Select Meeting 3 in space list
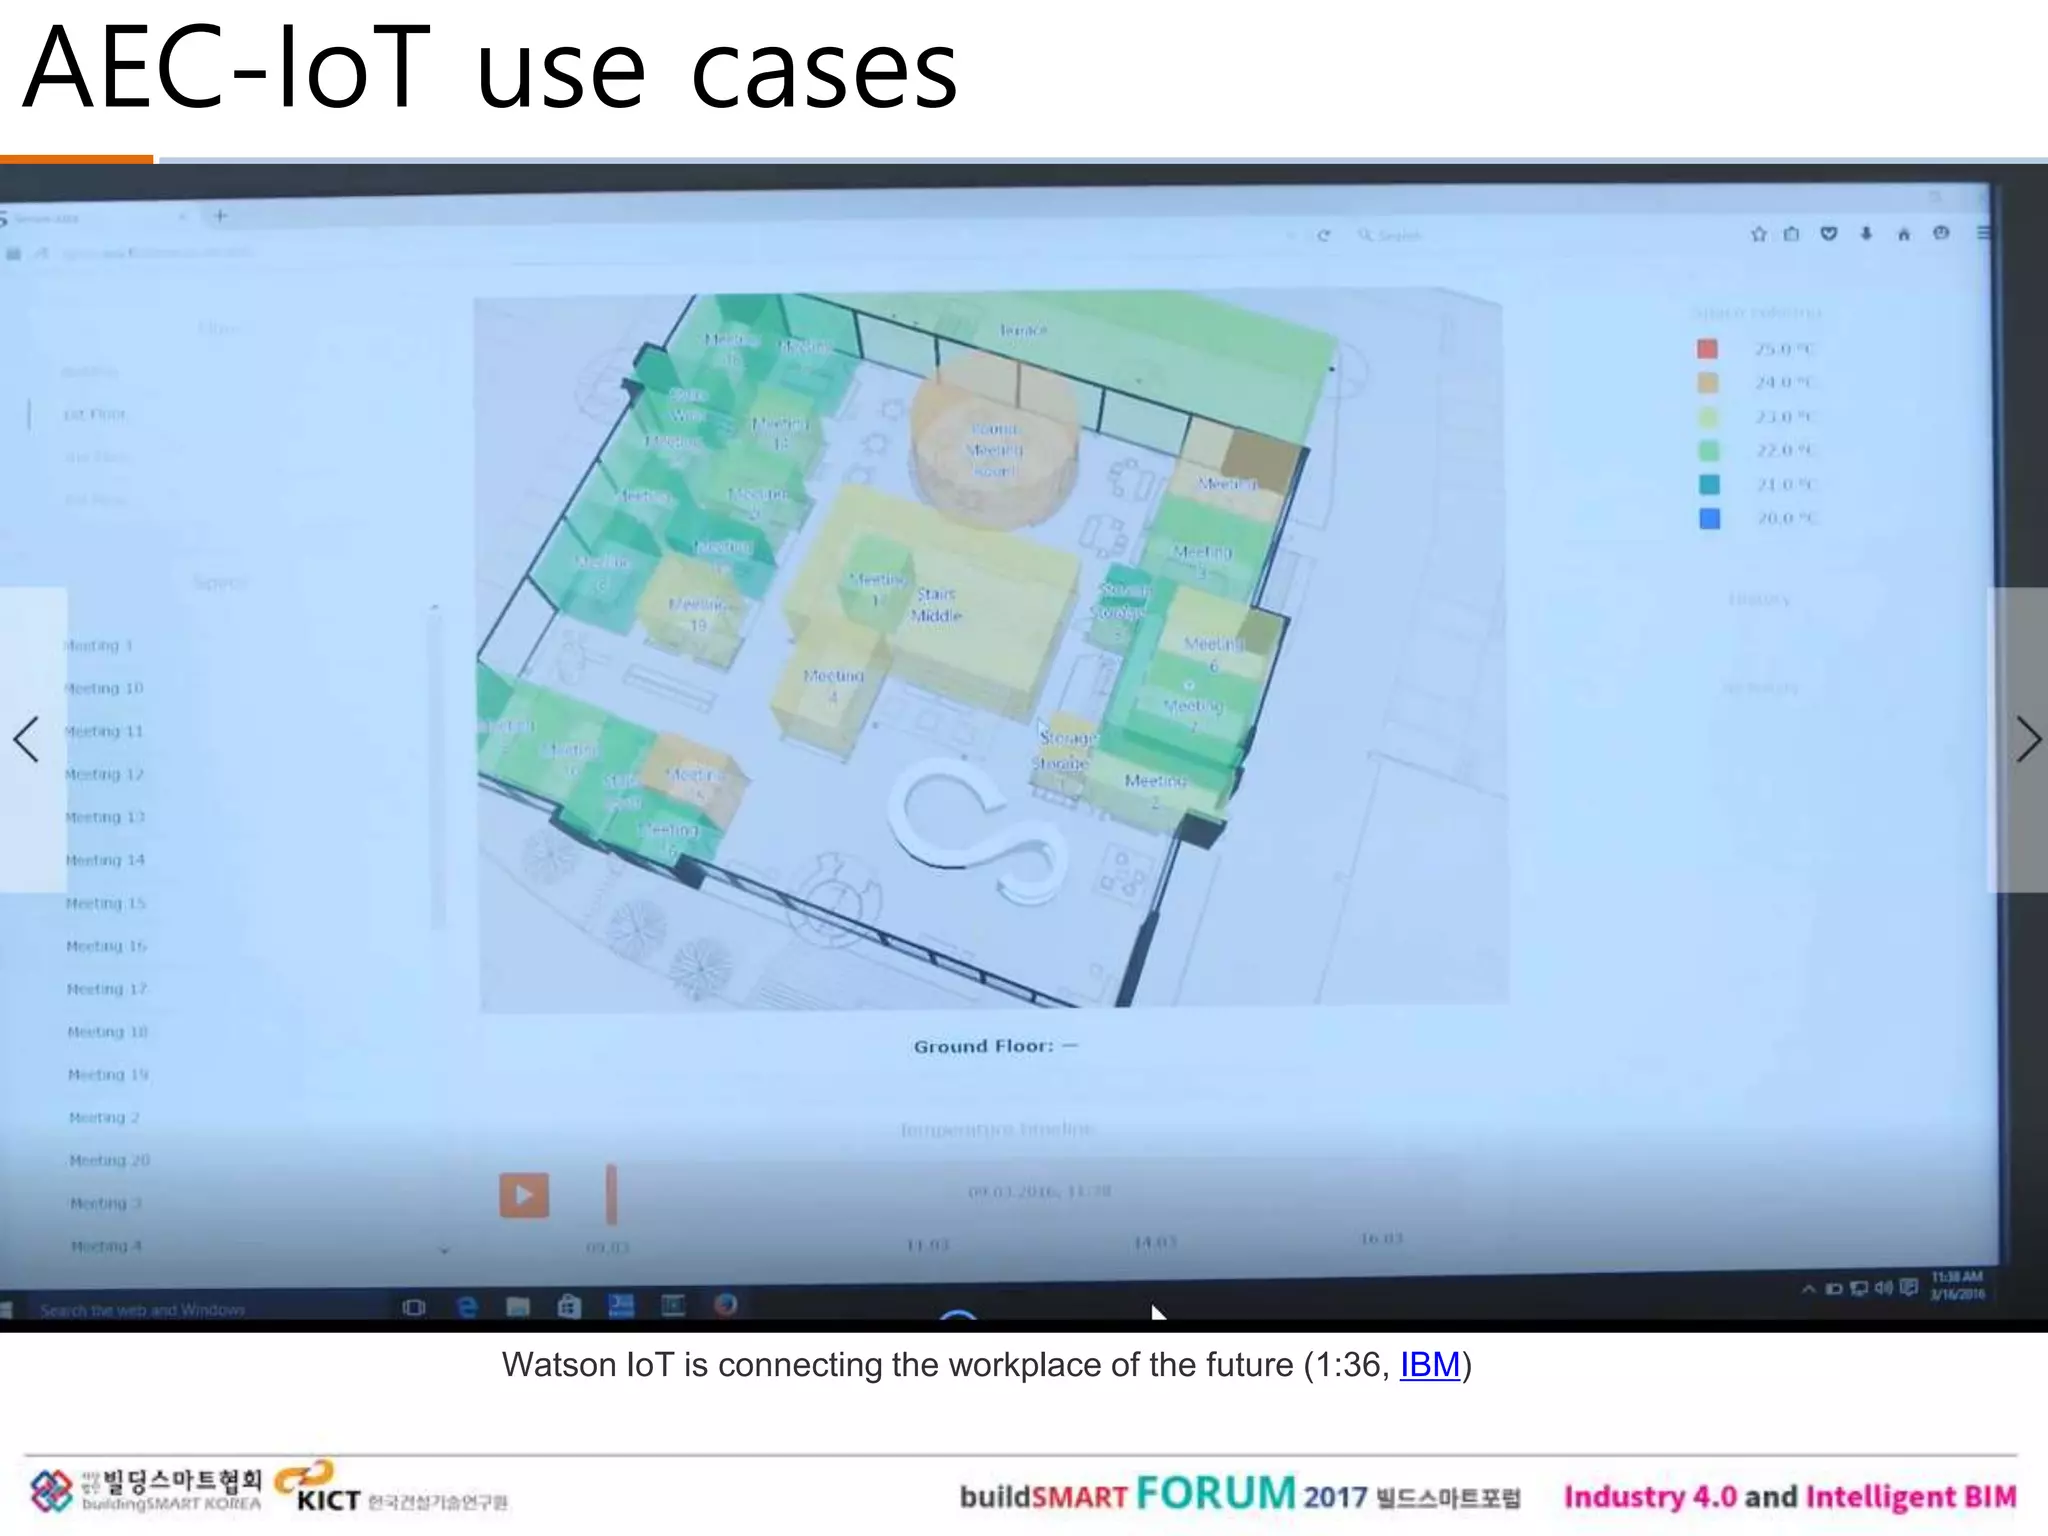This screenshot has width=2048, height=1536. 105,1204
